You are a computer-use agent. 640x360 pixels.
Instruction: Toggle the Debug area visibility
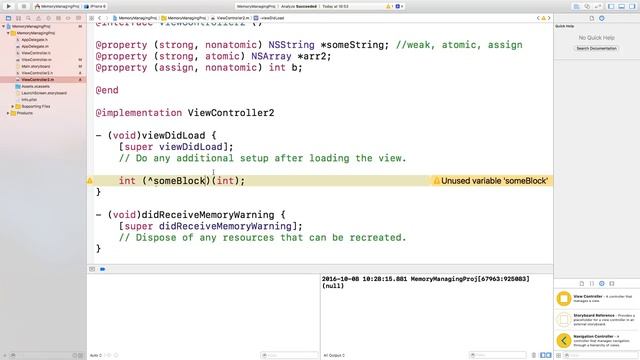tap(622, 7)
